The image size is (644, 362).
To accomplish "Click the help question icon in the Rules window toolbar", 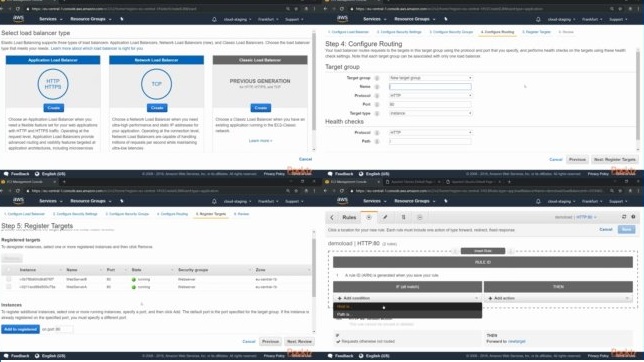I will (x=633, y=217).
